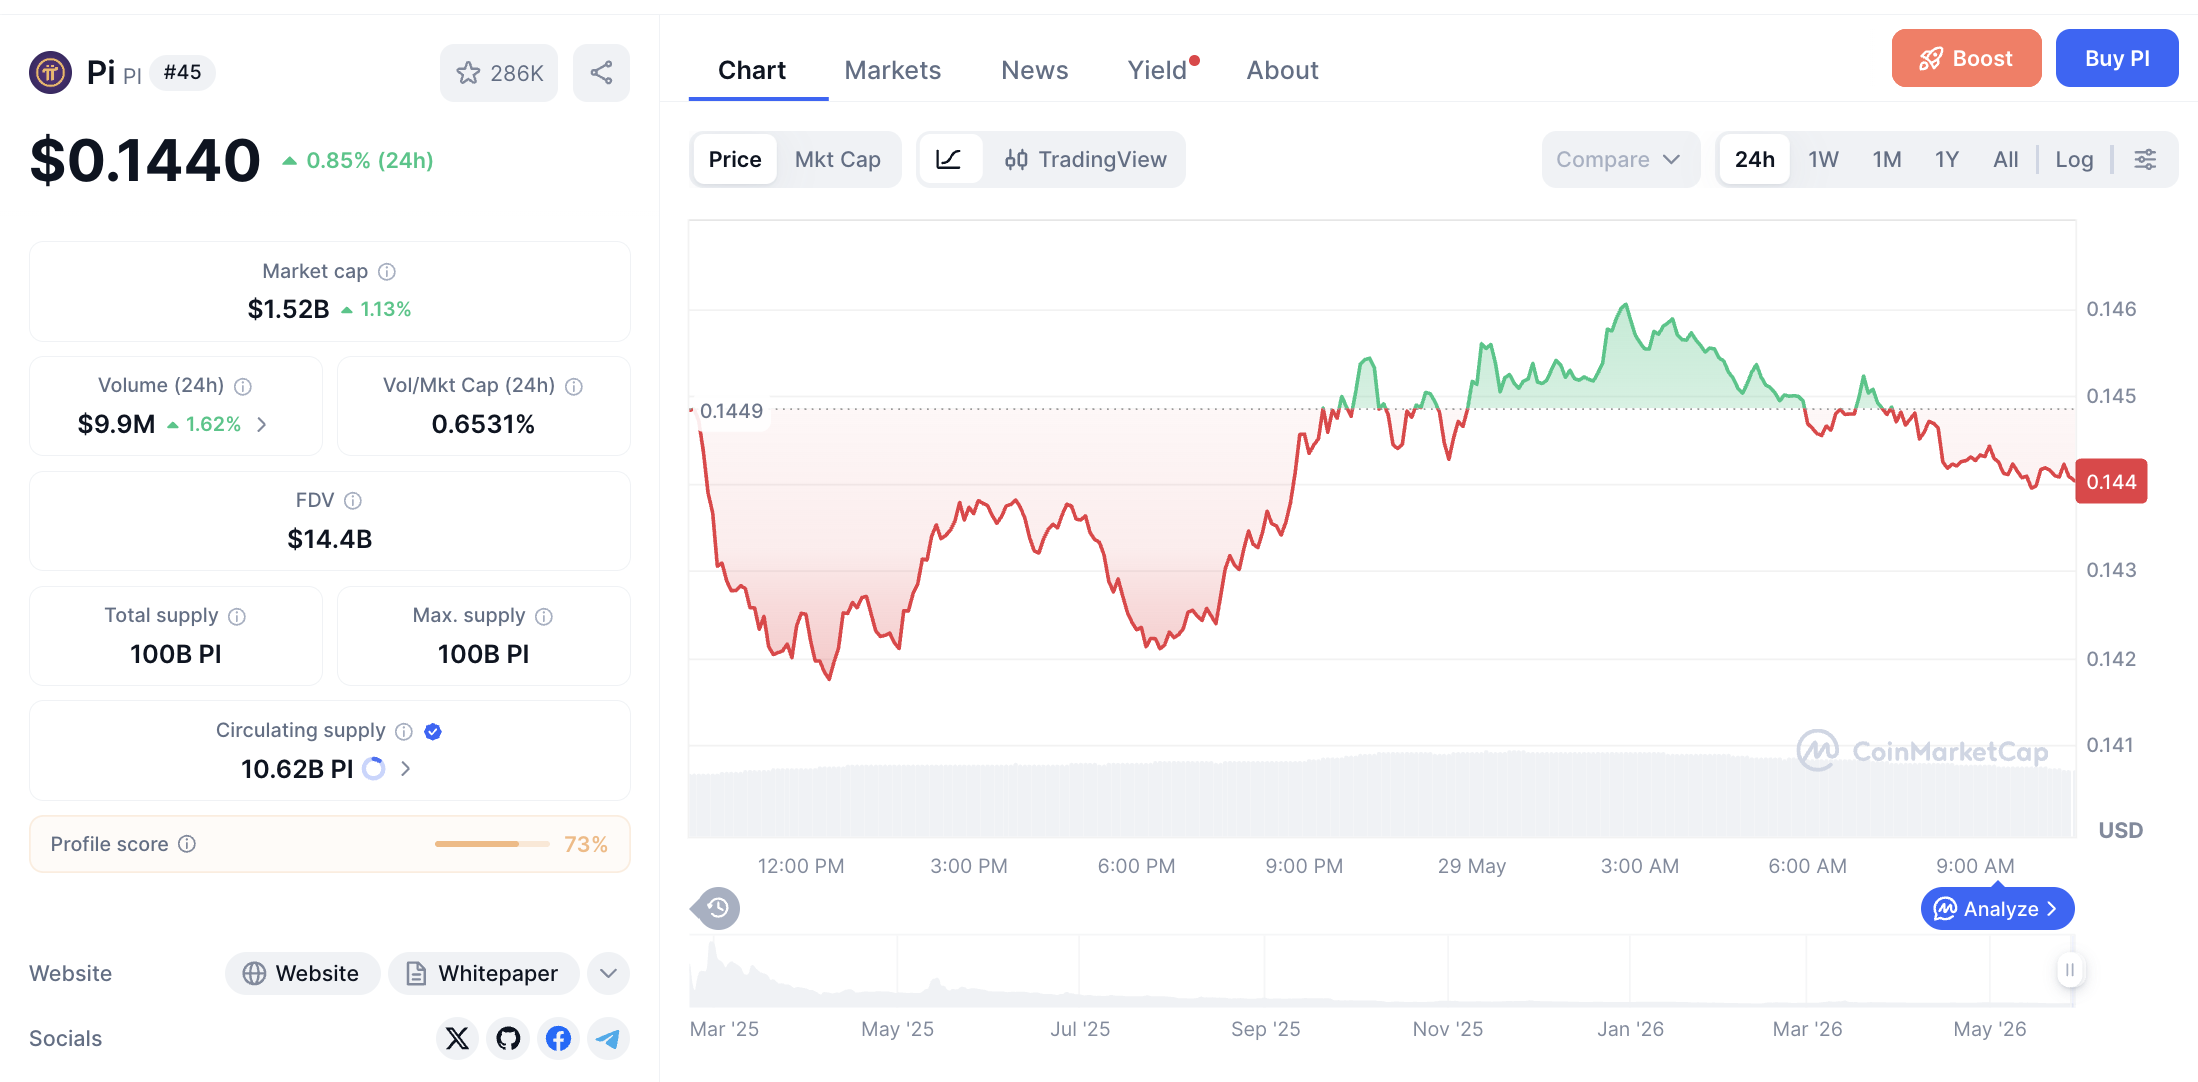Click the $14.4B FDV value
This screenshot has height=1082, width=2198.
coord(330,539)
